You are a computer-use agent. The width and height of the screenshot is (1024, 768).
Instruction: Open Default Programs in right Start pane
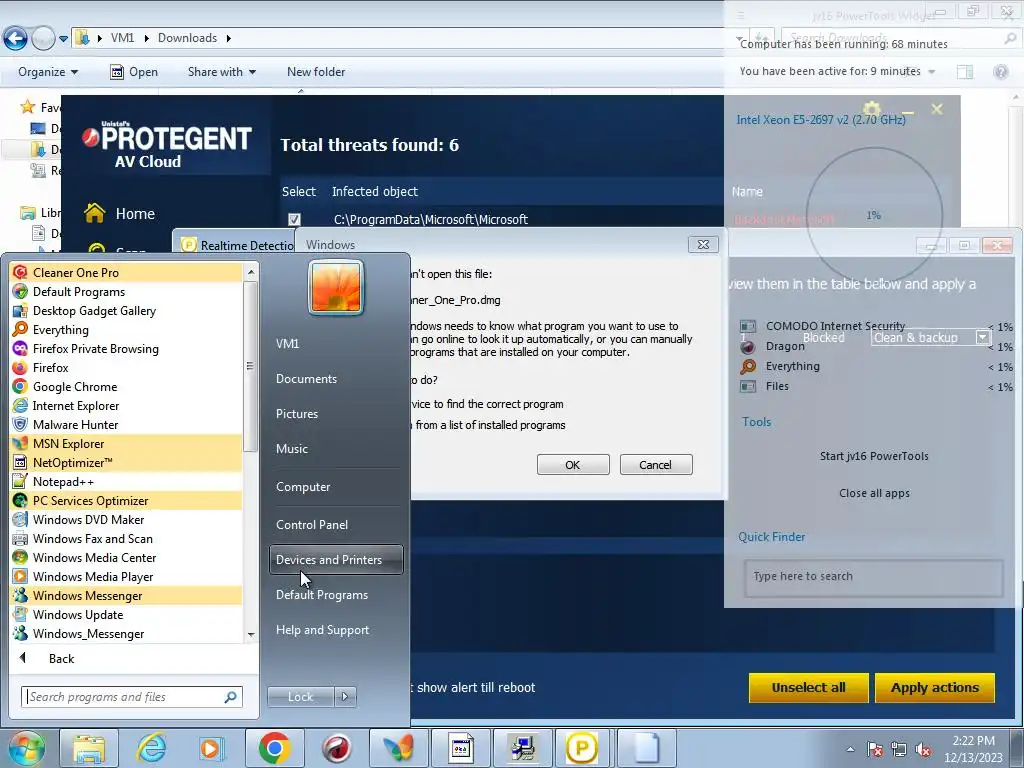coord(322,595)
